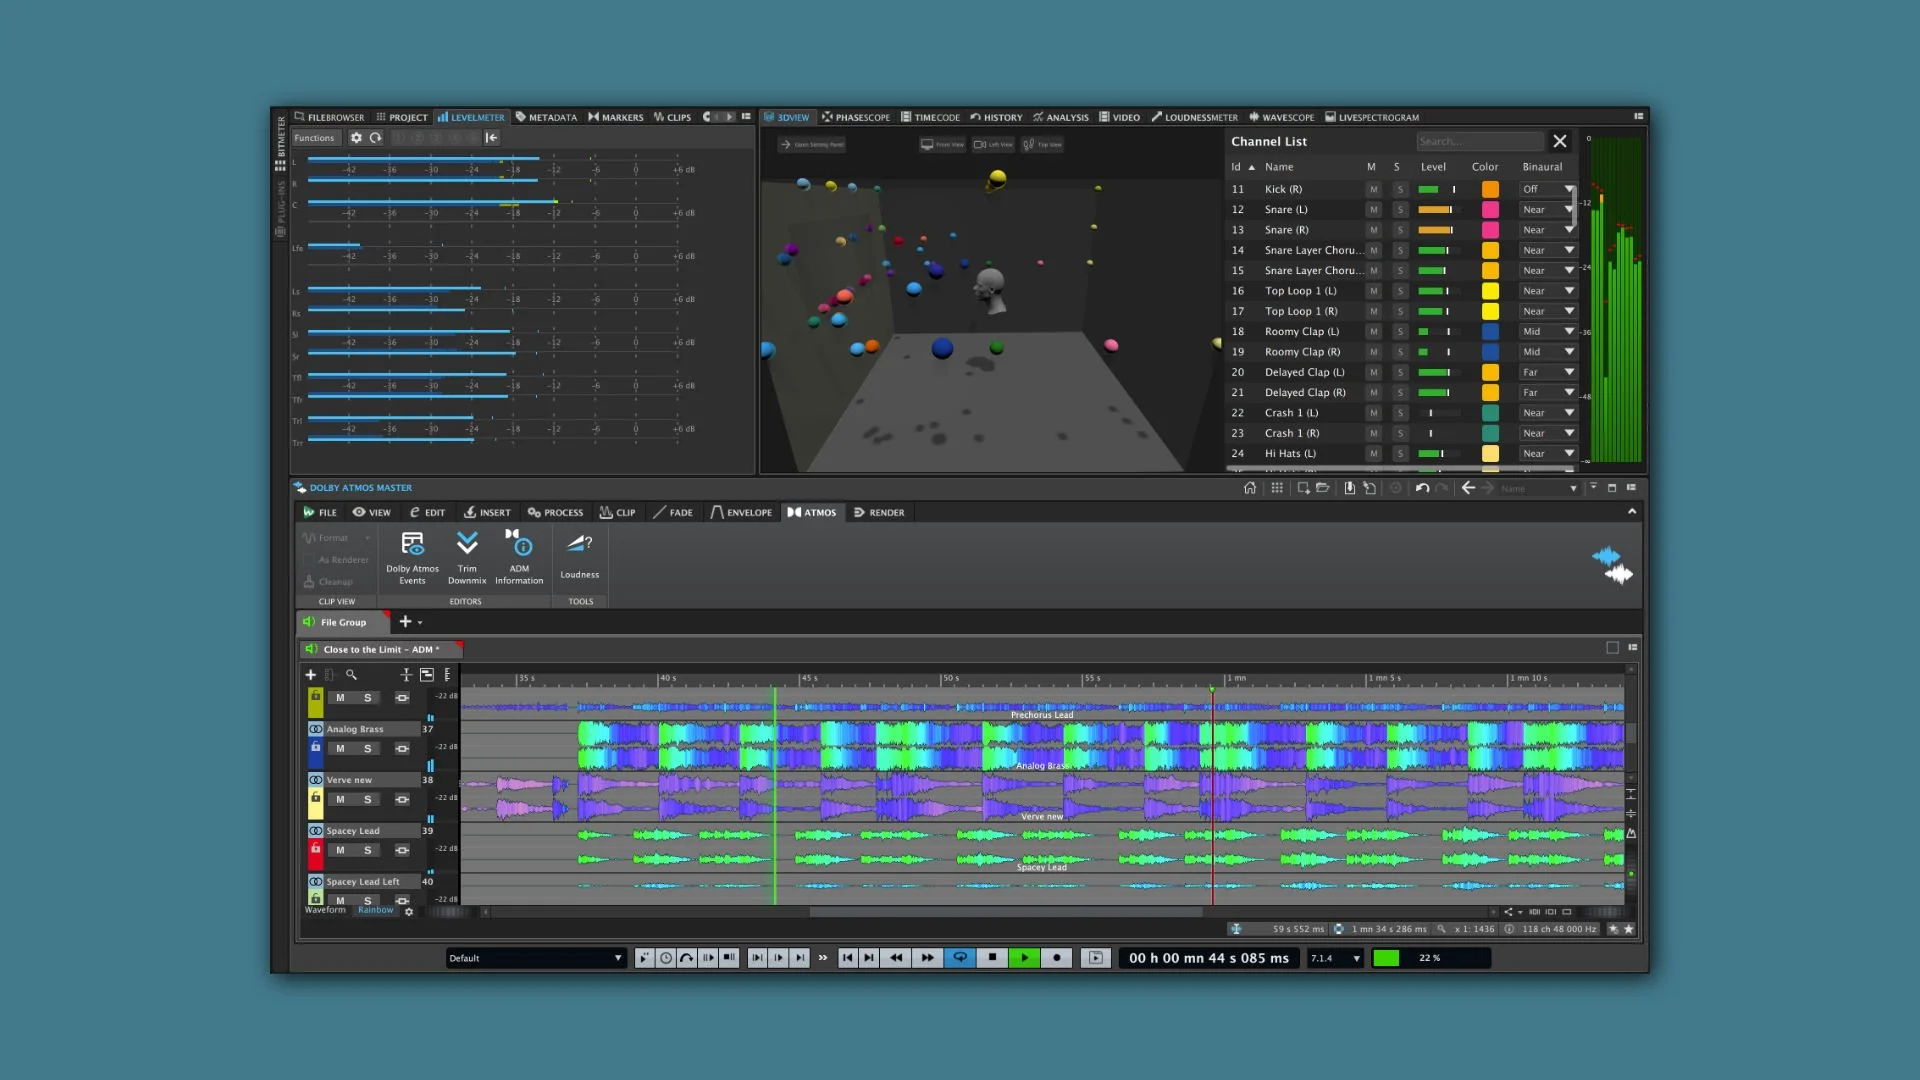
Task: Open the Functions menu on the Level Meter
Action: pos(315,138)
